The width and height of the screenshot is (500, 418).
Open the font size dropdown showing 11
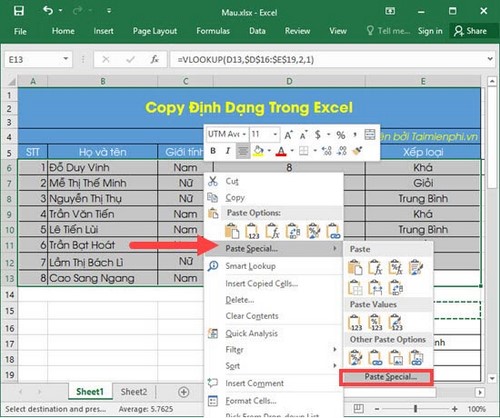coord(275,134)
